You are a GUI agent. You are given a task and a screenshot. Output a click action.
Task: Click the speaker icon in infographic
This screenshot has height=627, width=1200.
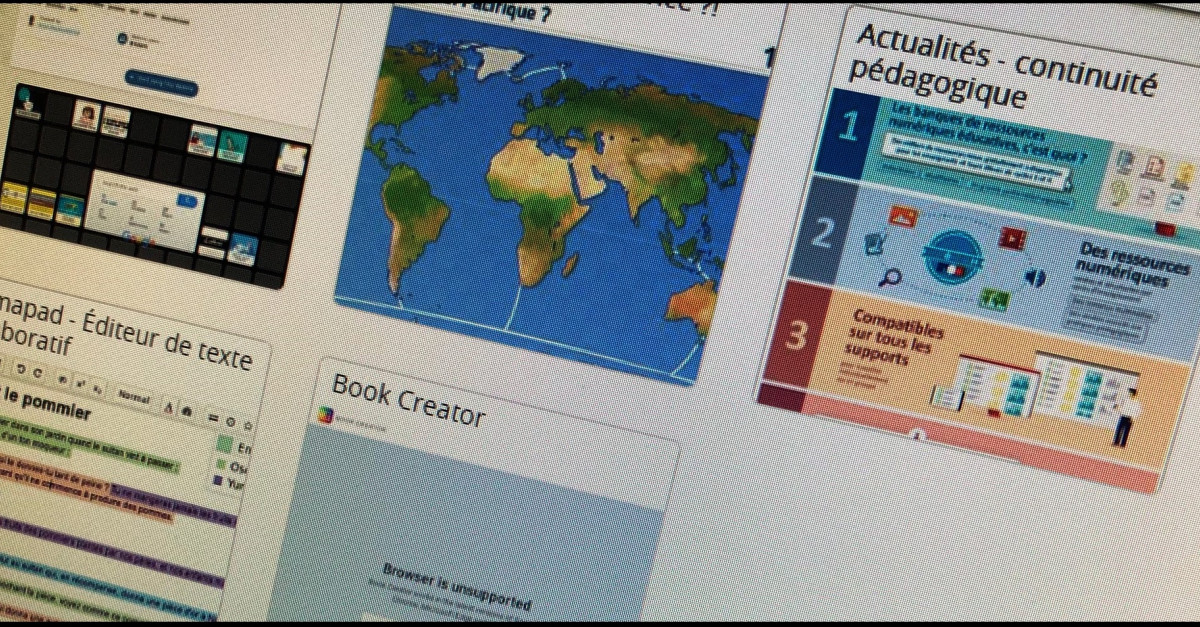point(1034,277)
